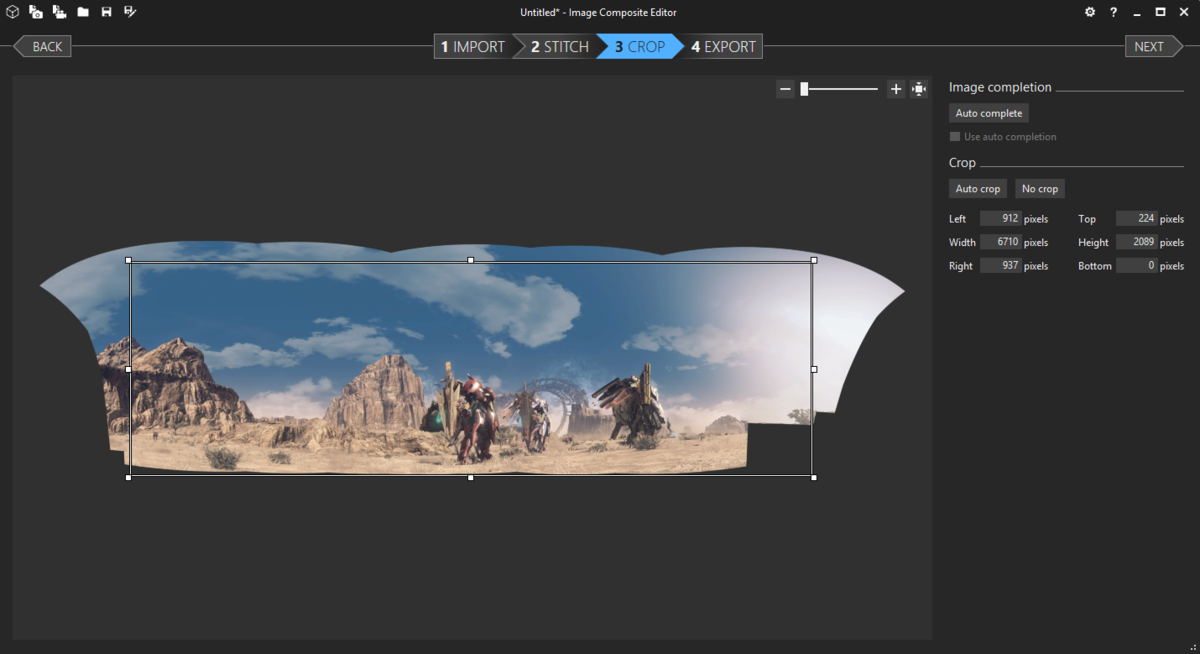Image resolution: width=1200 pixels, height=654 pixels.
Task: Click the Save As icon with pencil
Action: pos(130,12)
